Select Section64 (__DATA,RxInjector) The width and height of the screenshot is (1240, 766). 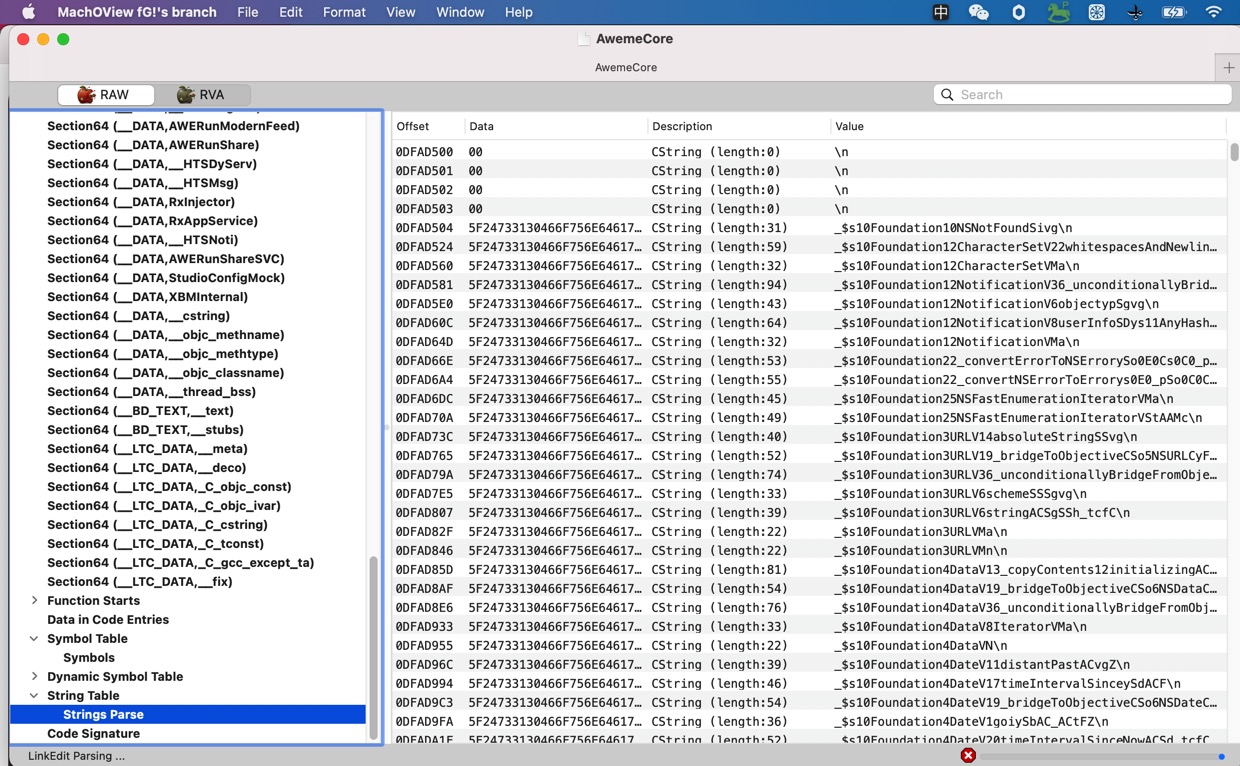[x=141, y=202]
